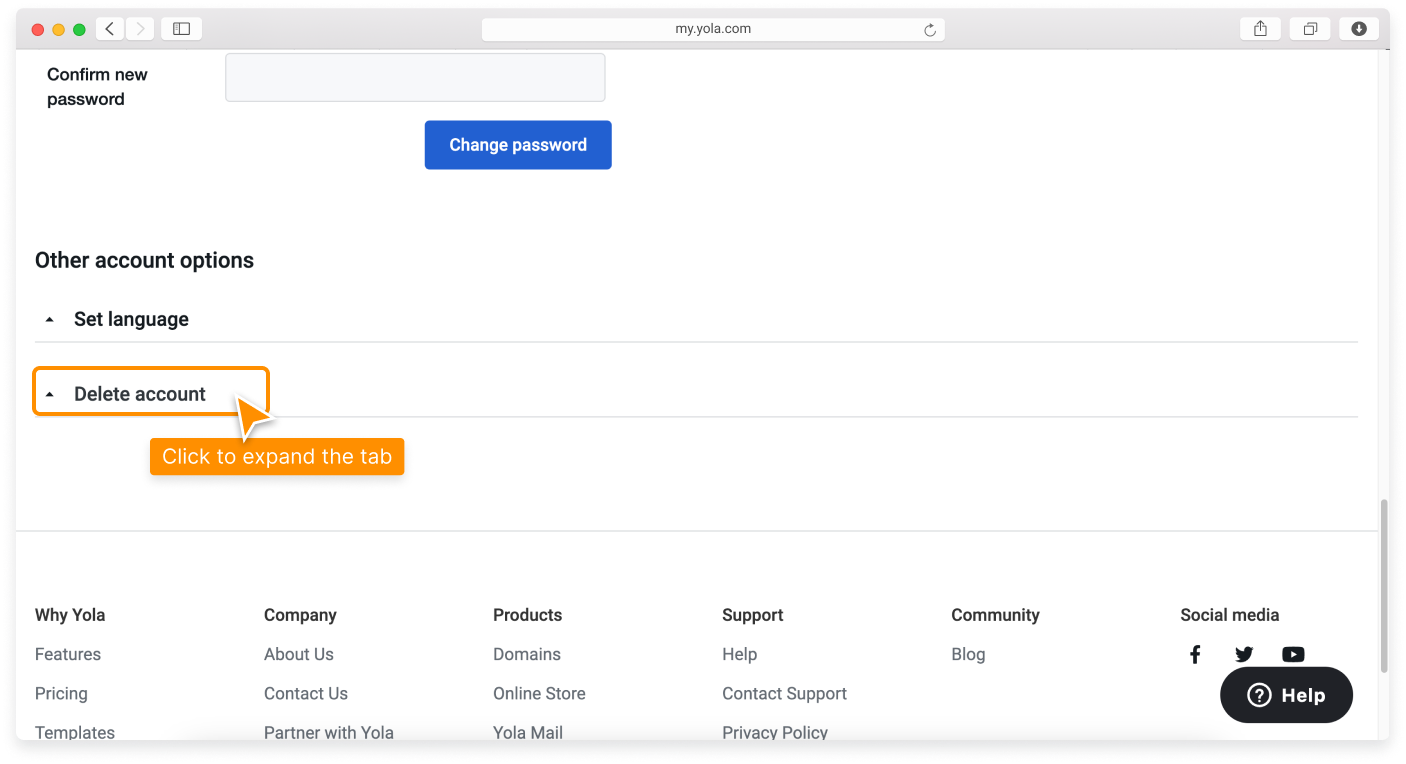Expand the Delete account section
Screen dimensions: 1406x764
click(140, 394)
